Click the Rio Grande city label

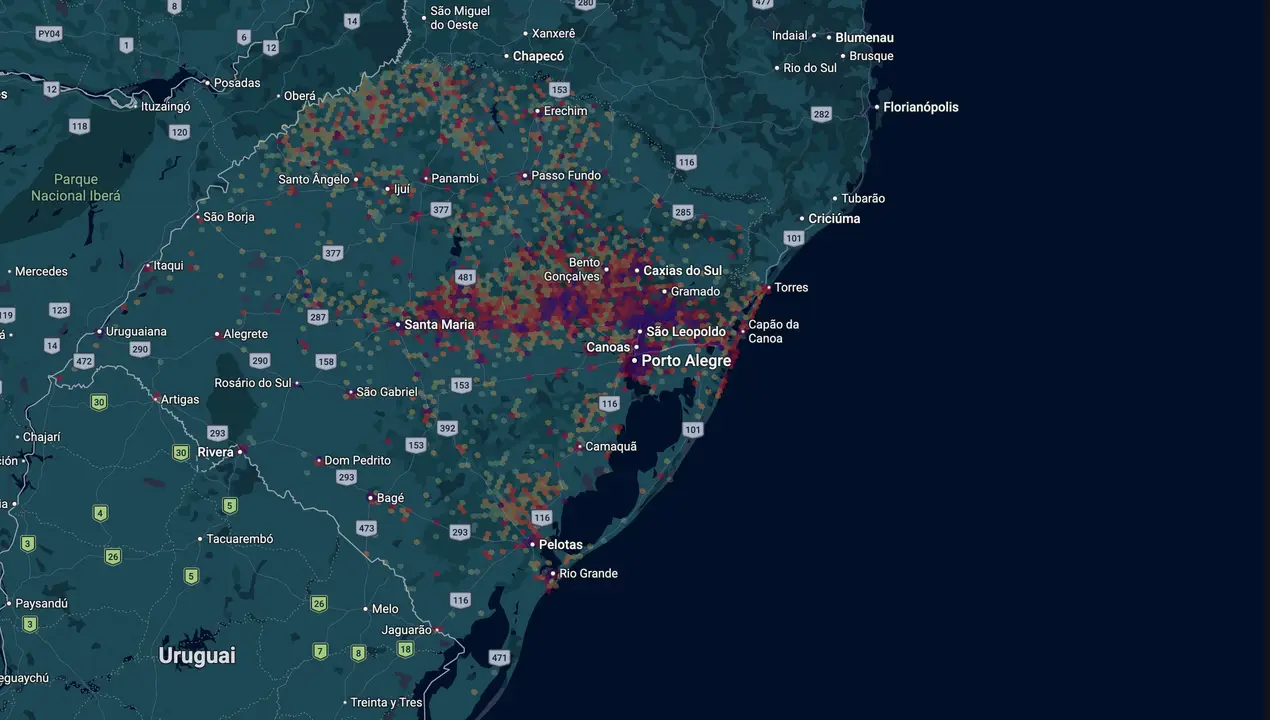[x=588, y=573]
